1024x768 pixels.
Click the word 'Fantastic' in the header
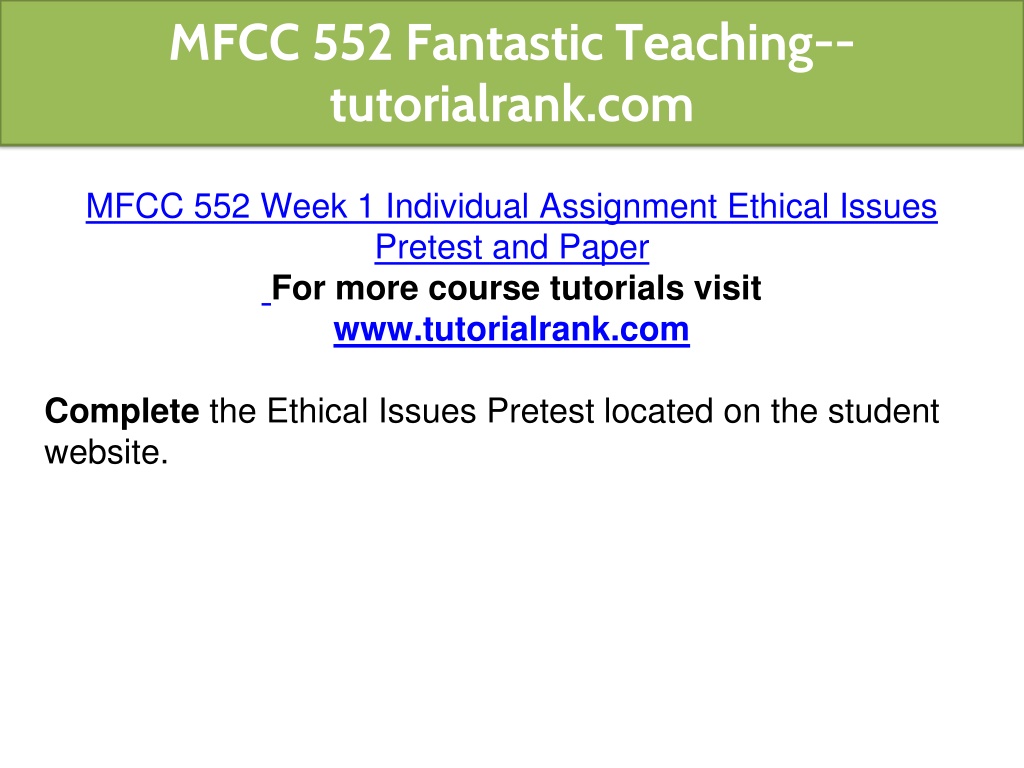coord(505,44)
